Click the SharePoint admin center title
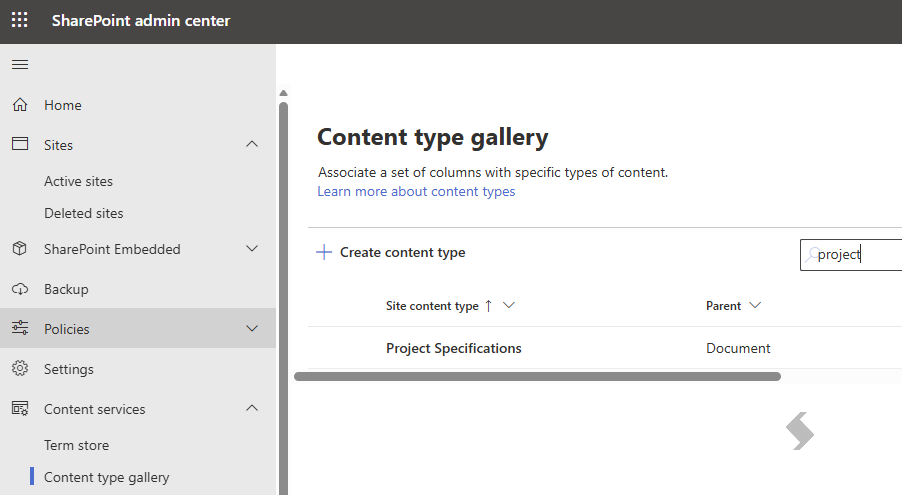Viewport: 902px width, 495px height. [x=141, y=21]
